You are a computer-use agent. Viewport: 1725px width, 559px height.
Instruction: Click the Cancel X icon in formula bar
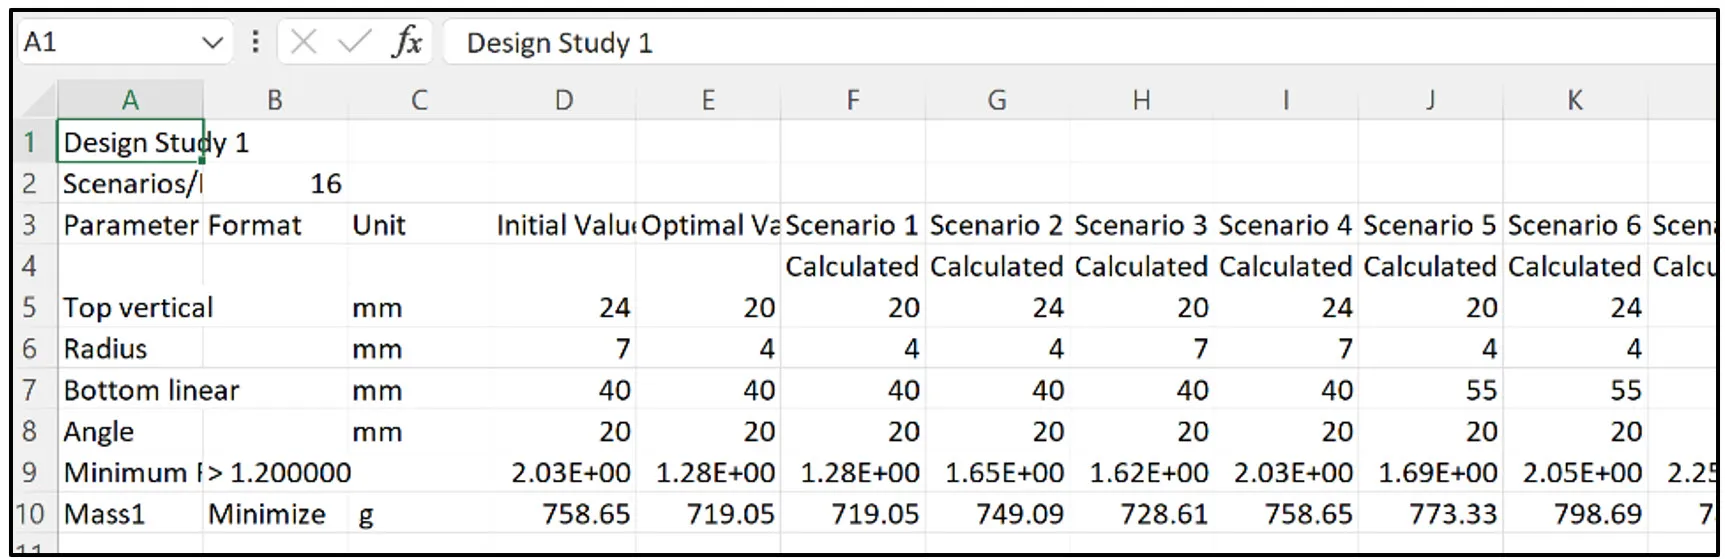(x=303, y=42)
